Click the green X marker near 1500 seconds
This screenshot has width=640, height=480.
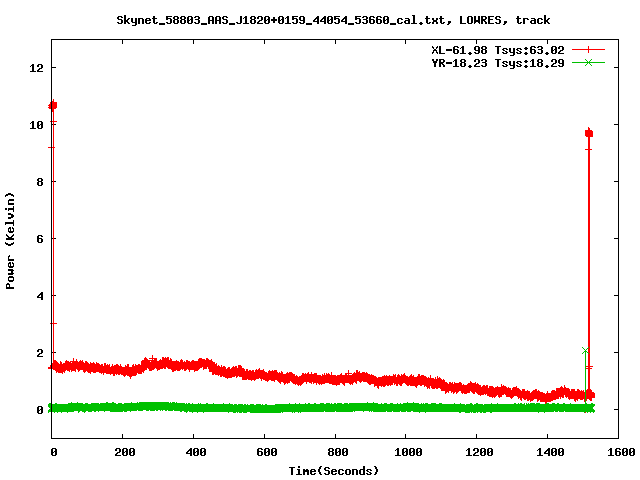[585, 351]
